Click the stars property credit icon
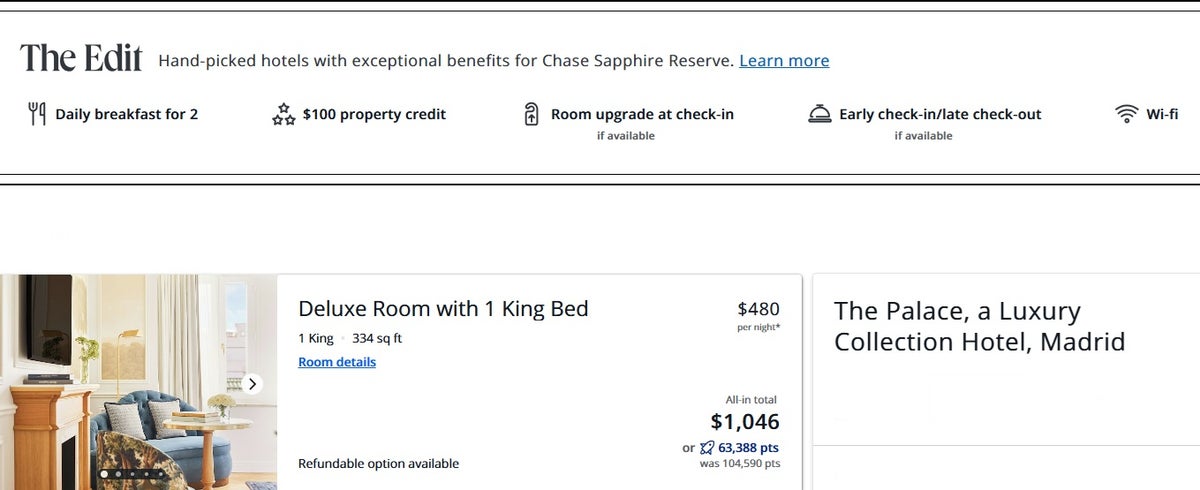 [x=283, y=114]
